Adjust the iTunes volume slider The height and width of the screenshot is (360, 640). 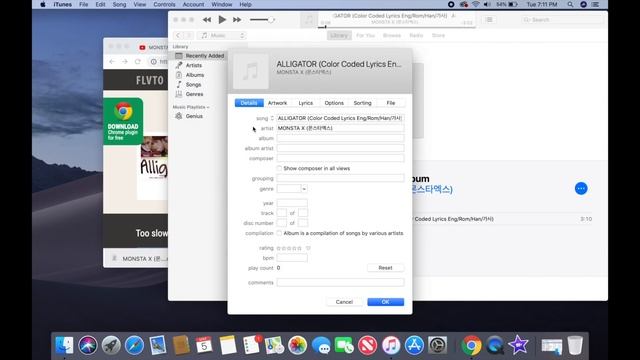pos(262,20)
